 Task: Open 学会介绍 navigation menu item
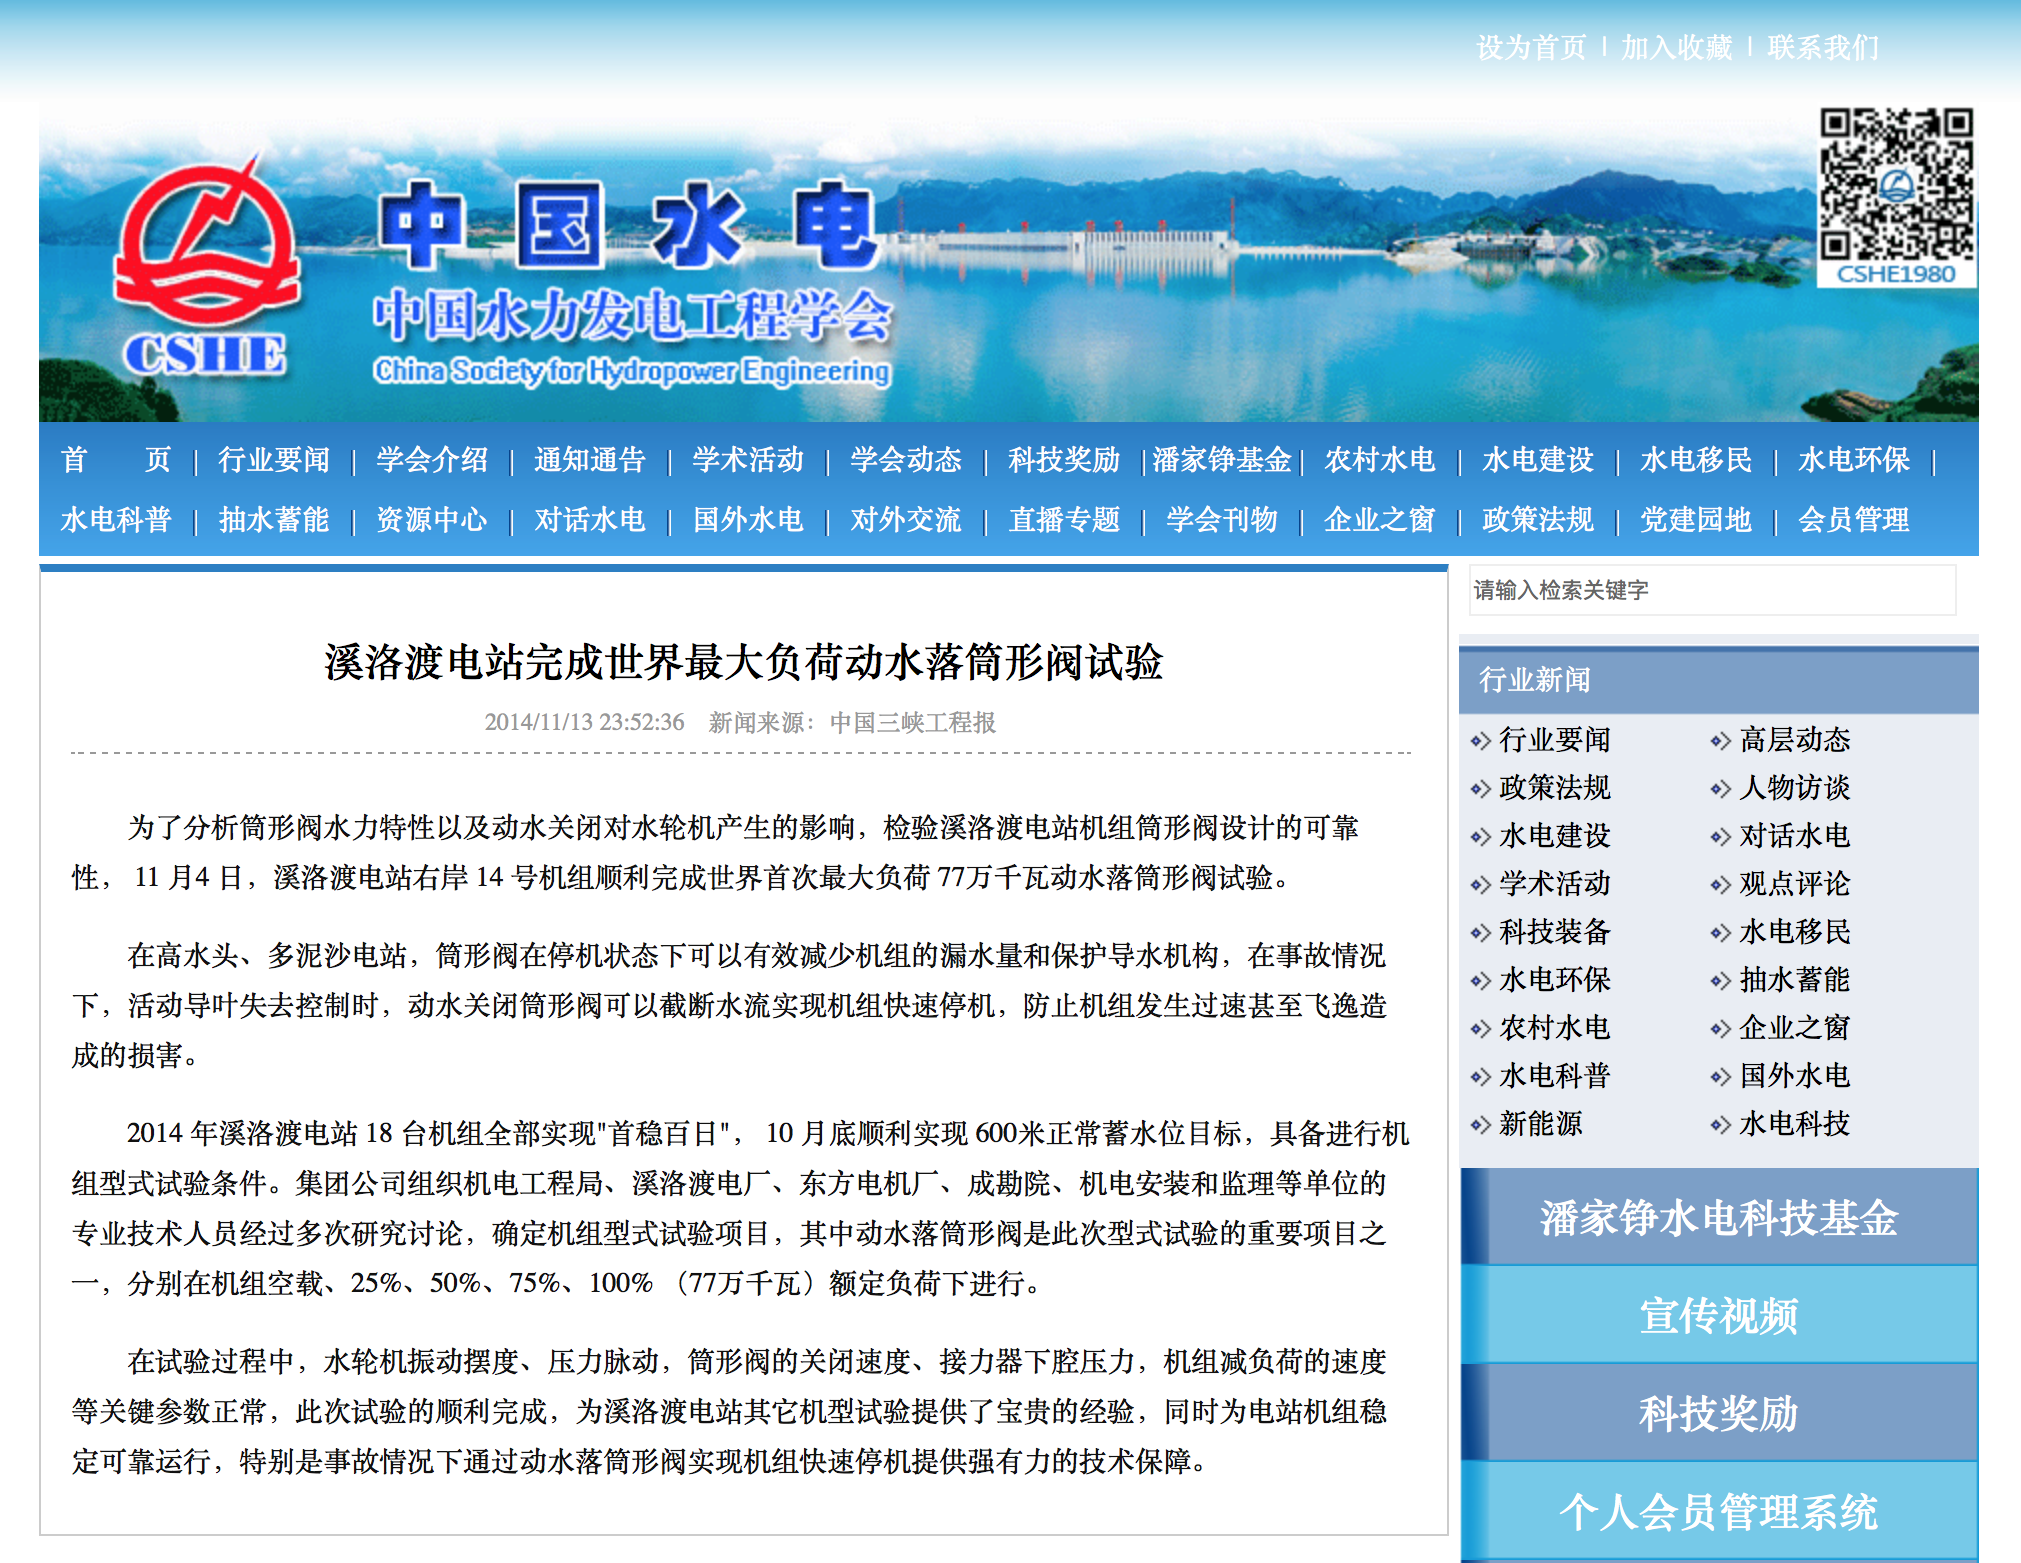click(x=431, y=460)
